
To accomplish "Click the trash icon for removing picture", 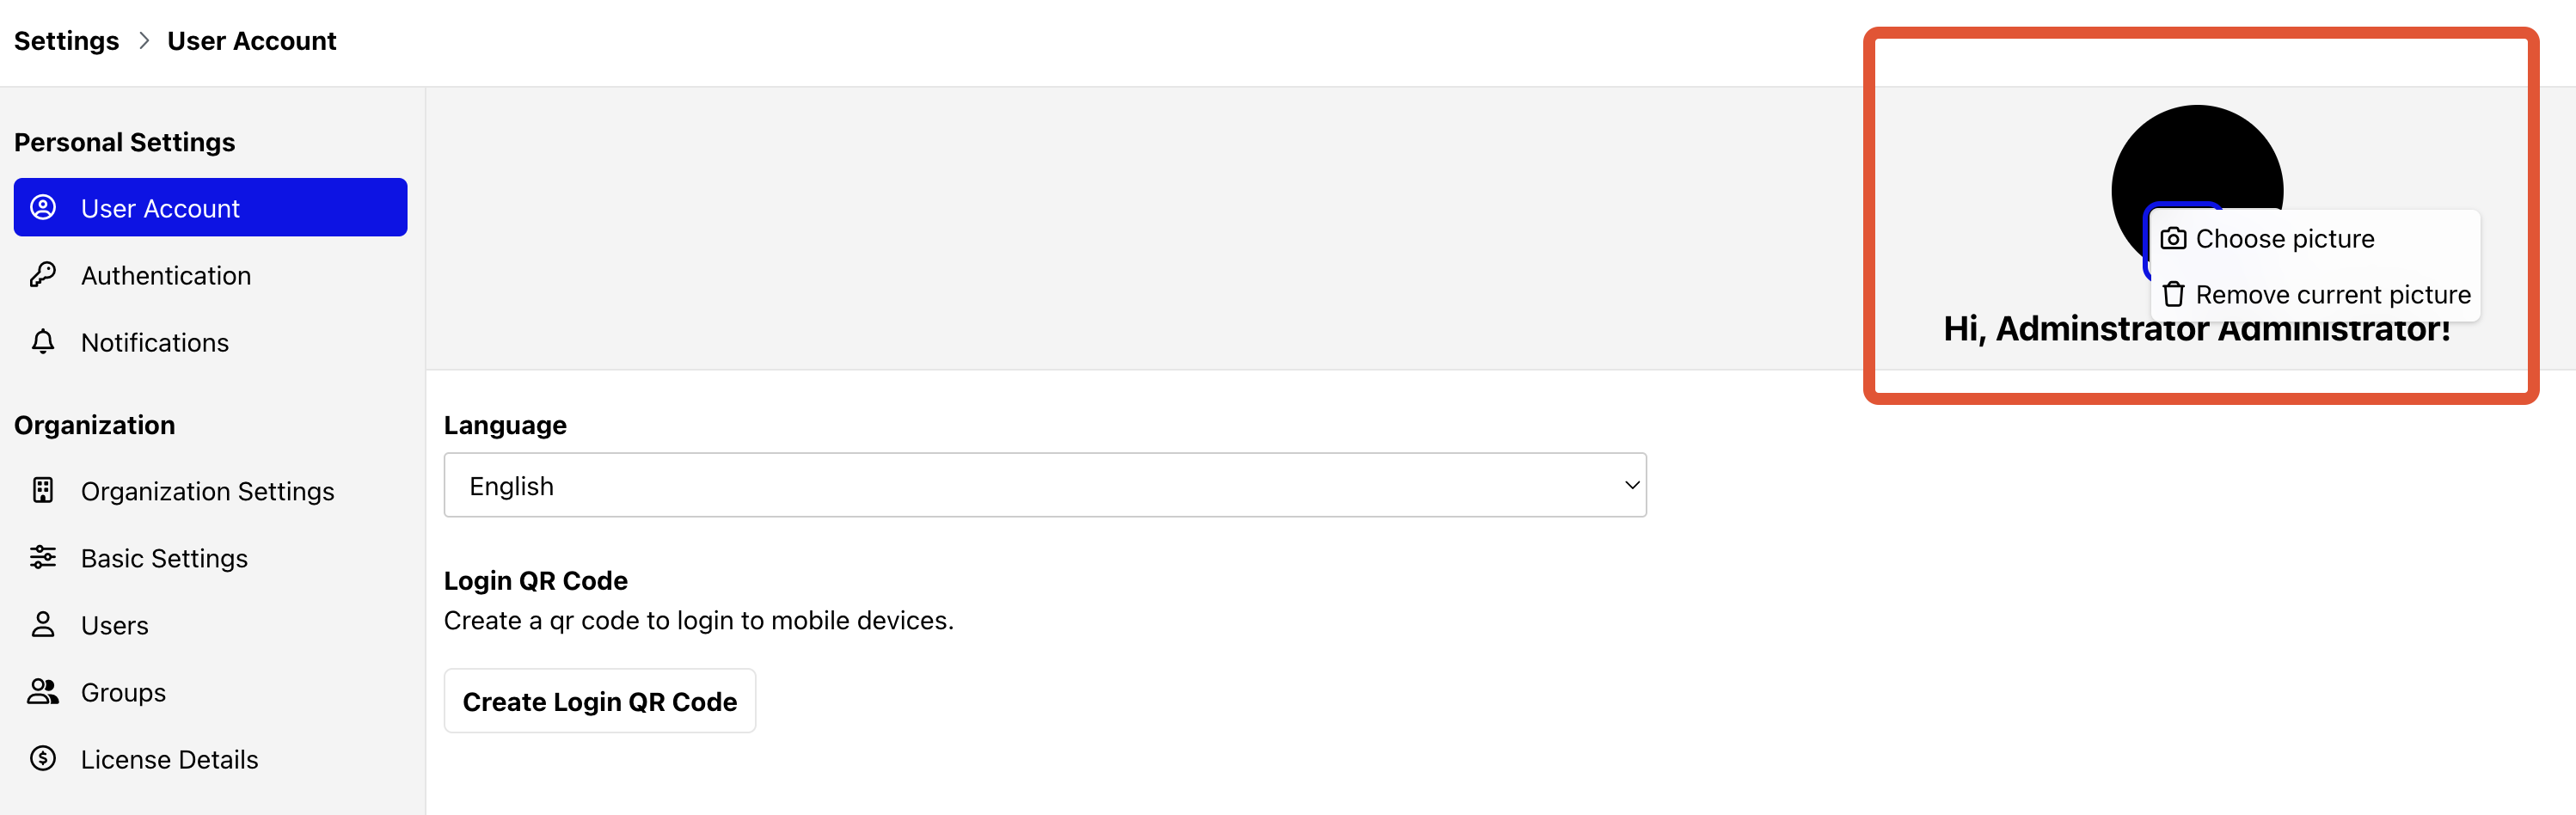I will tap(2173, 294).
